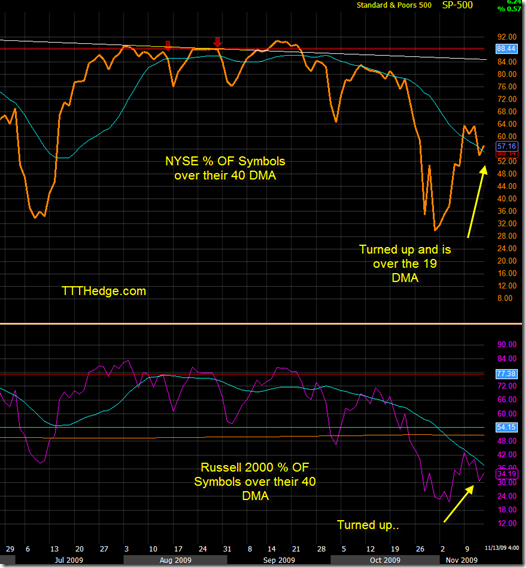Click the green '% 0.57' change value
This screenshot has height=568, width=526.
[509, 9]
